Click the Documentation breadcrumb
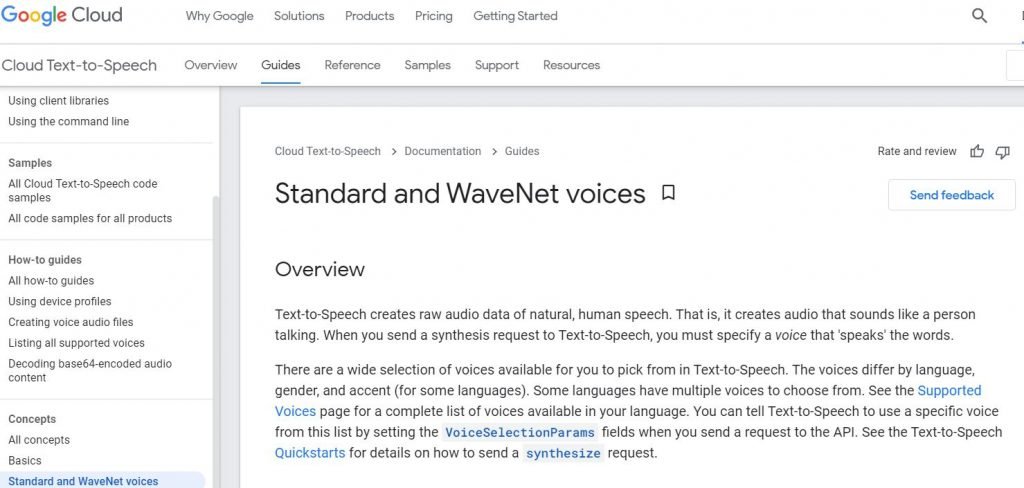Viewport: 1024px width, 488px height. (x=443, y=151)
